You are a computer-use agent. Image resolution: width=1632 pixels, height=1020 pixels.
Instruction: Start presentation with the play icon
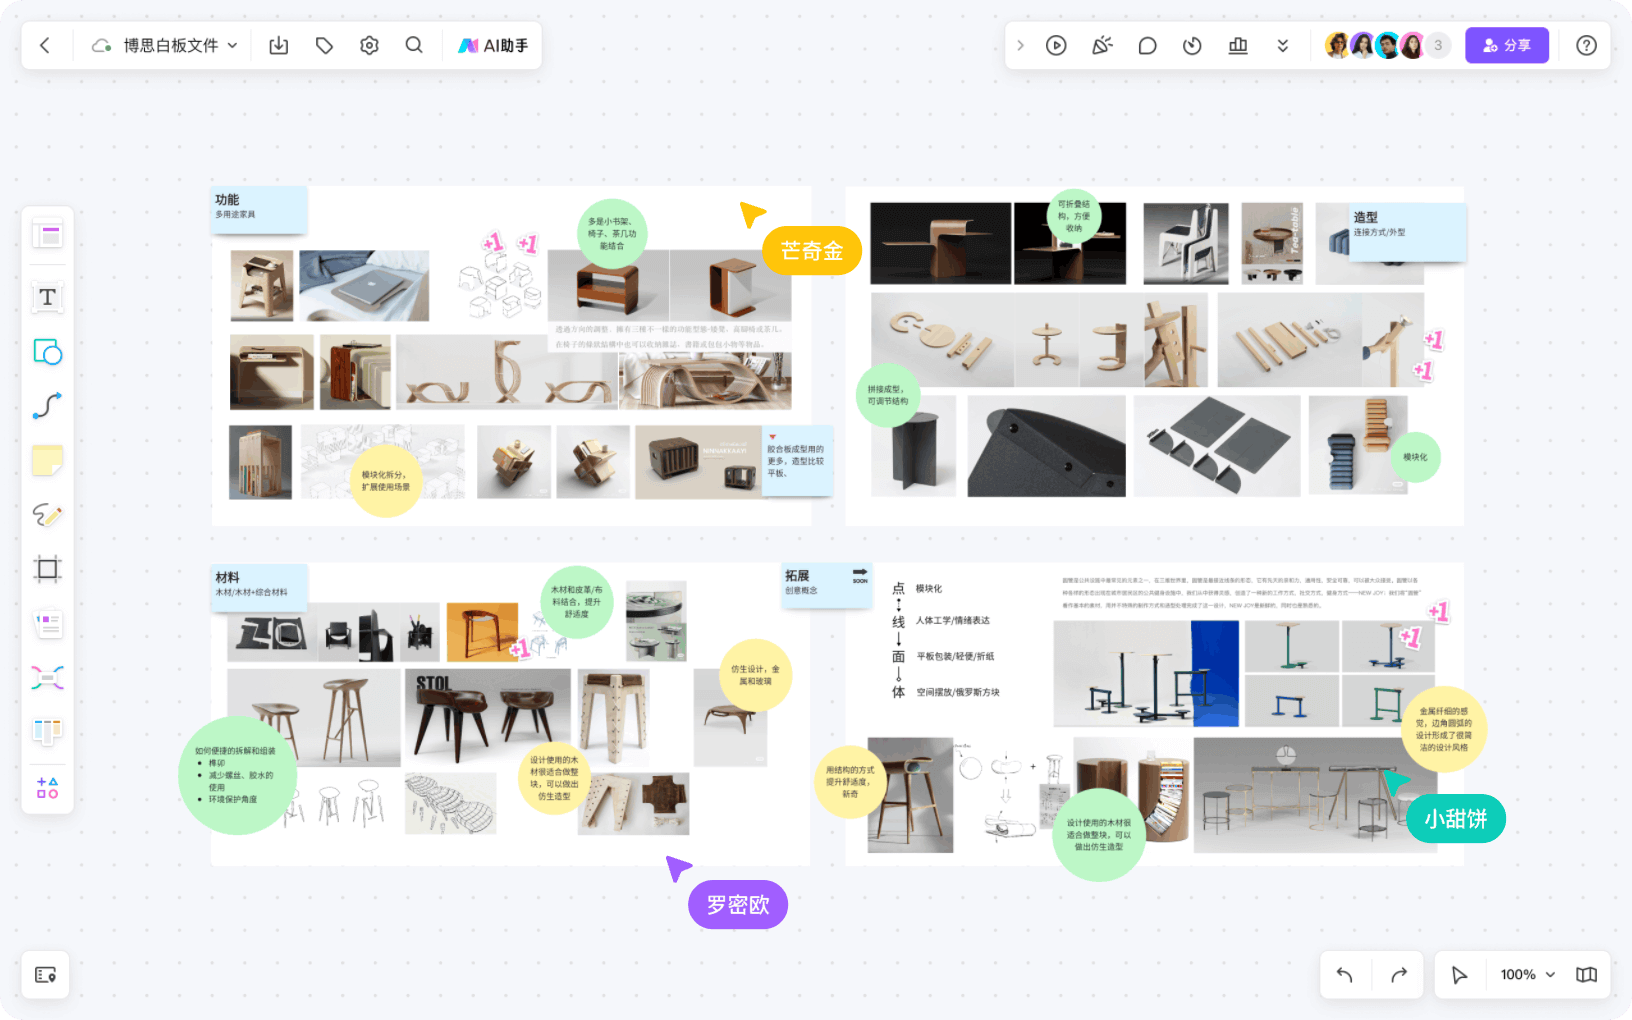click(1056, 45)
